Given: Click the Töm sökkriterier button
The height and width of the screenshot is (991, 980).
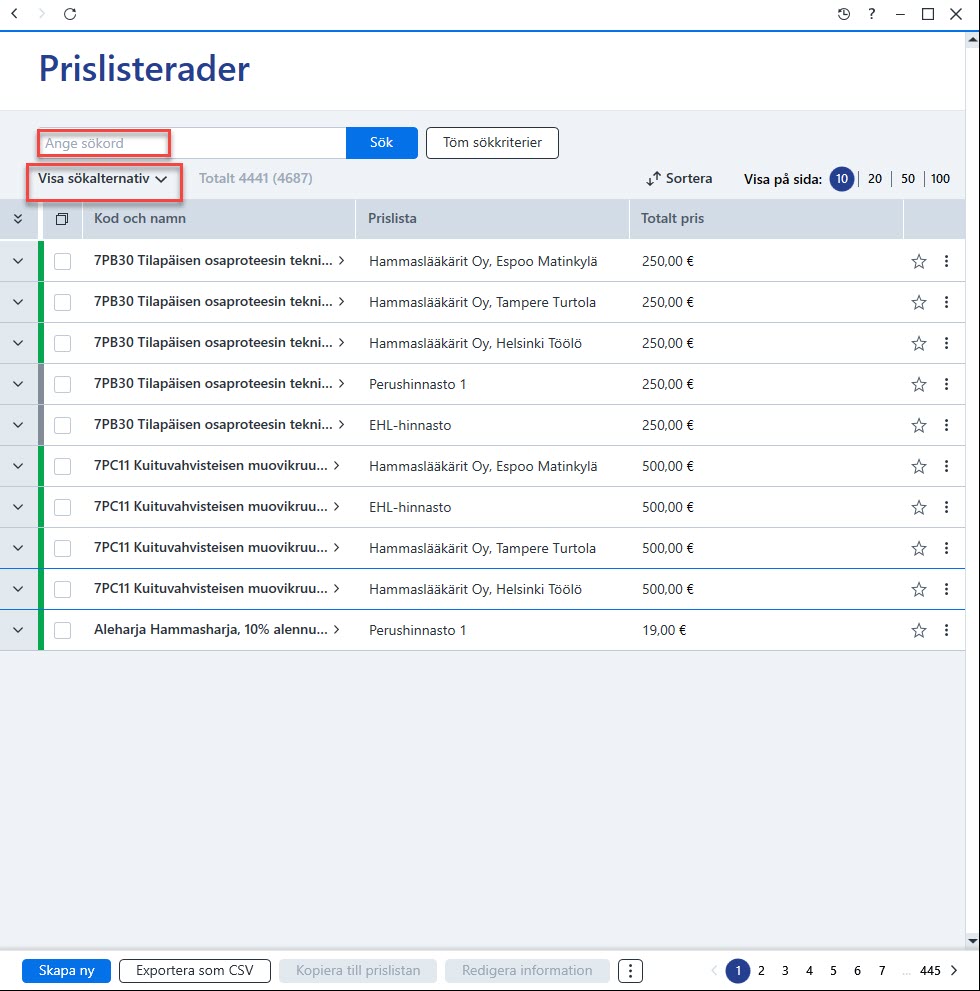Looking at the screenshot, I should [492, 143].
